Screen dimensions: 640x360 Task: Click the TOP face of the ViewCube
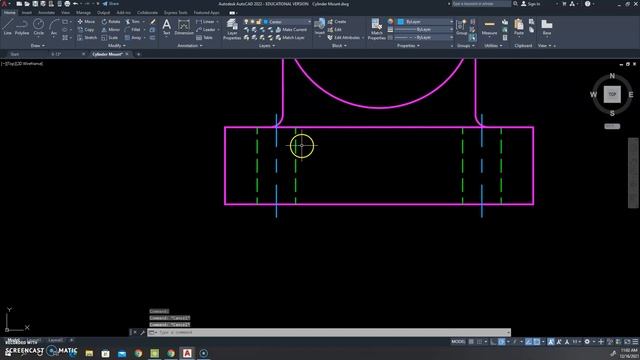coord(612,94)
